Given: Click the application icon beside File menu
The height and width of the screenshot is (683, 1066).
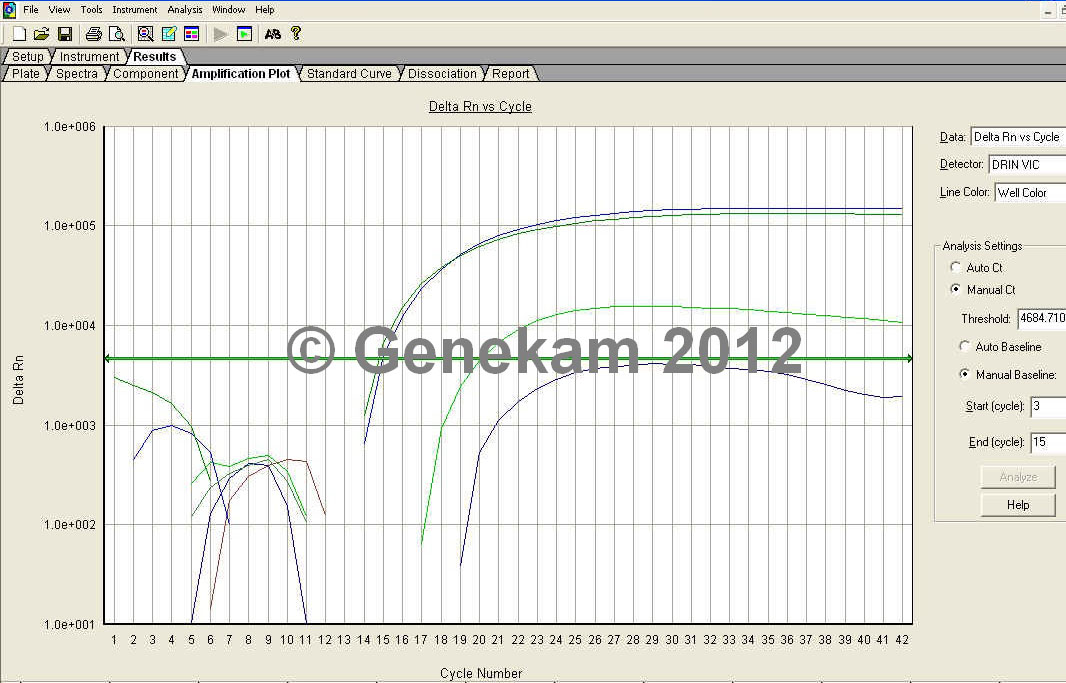Looking at the screenshot, I should point(9,10).
